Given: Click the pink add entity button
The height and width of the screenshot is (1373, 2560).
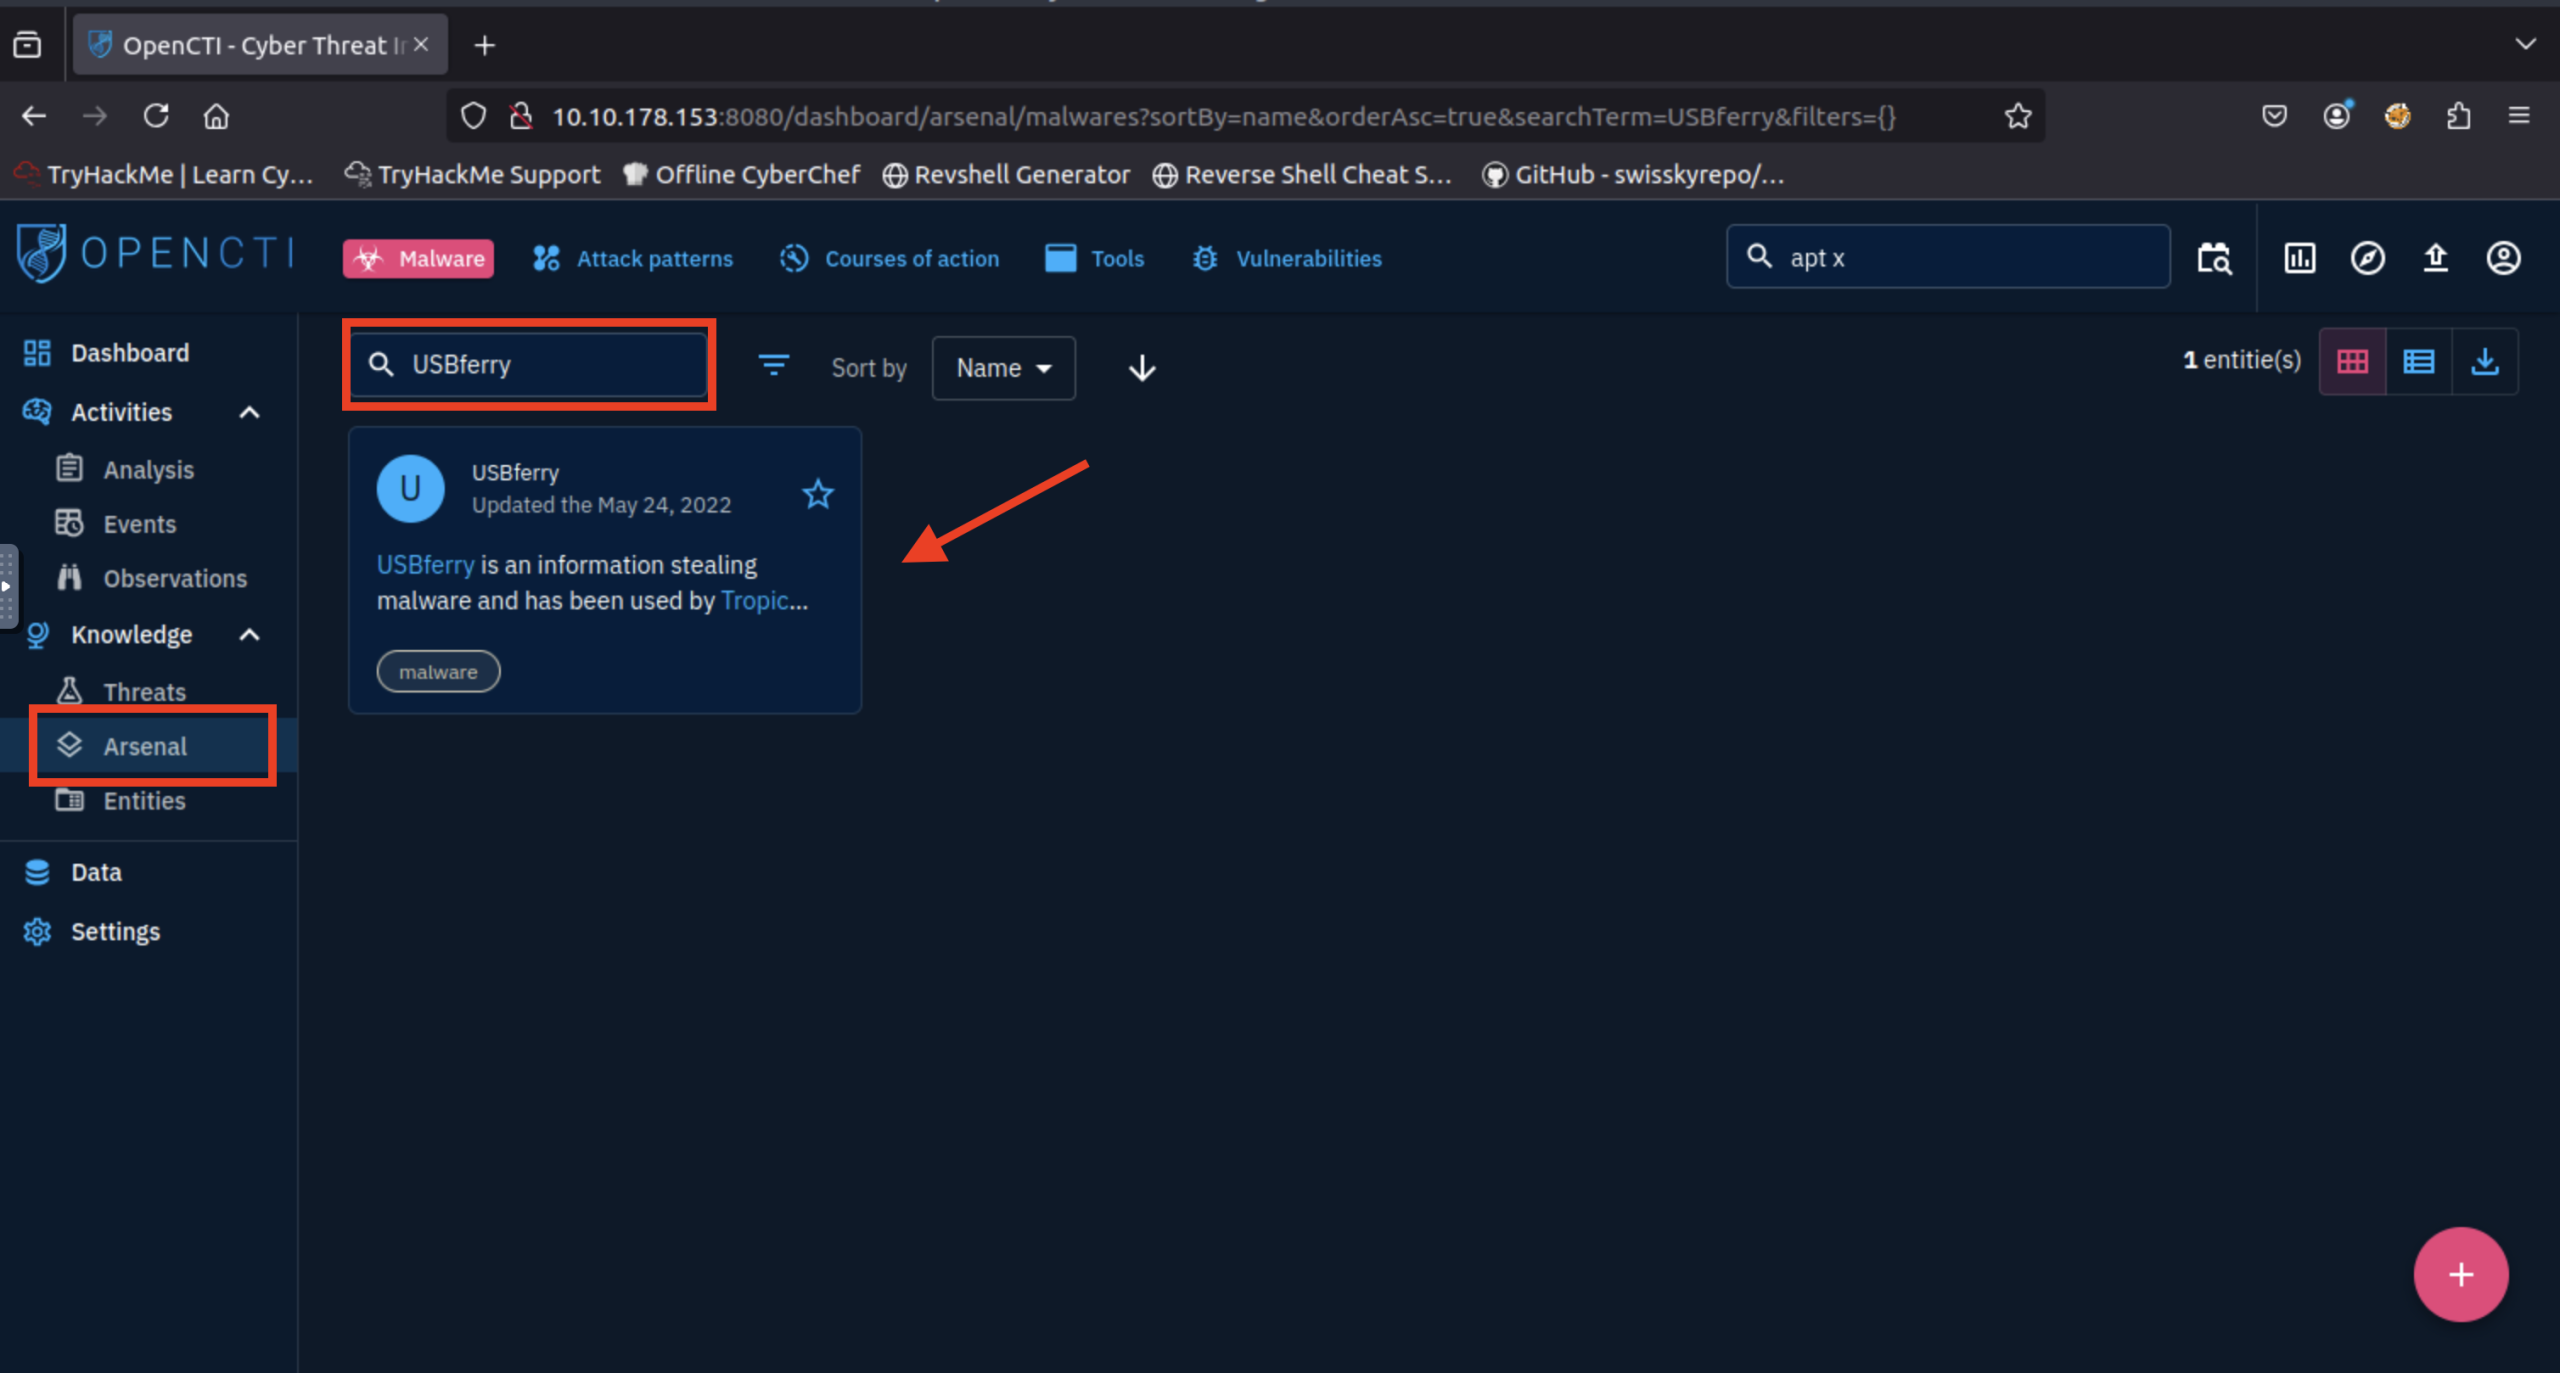Looking at the screenshot, I should tap(2461, 1274).
